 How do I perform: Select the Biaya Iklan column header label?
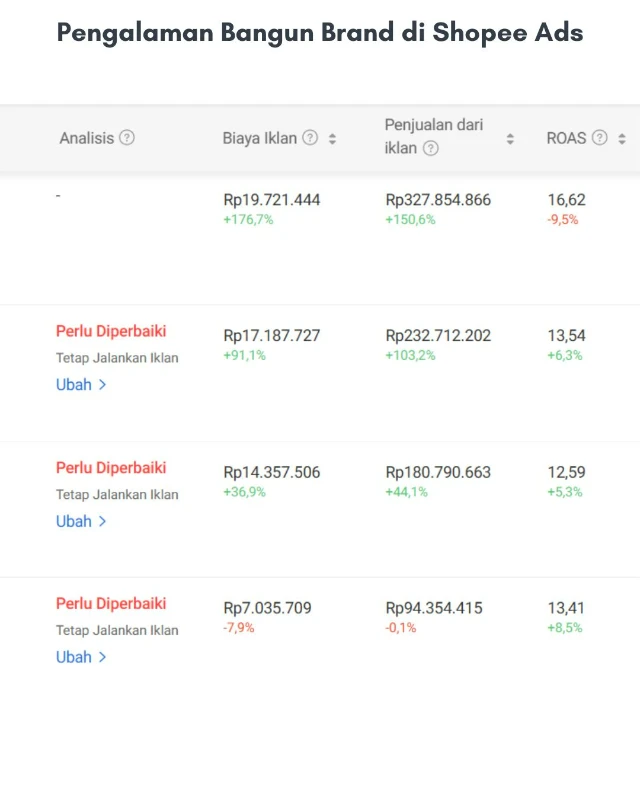tap(260, 138)
